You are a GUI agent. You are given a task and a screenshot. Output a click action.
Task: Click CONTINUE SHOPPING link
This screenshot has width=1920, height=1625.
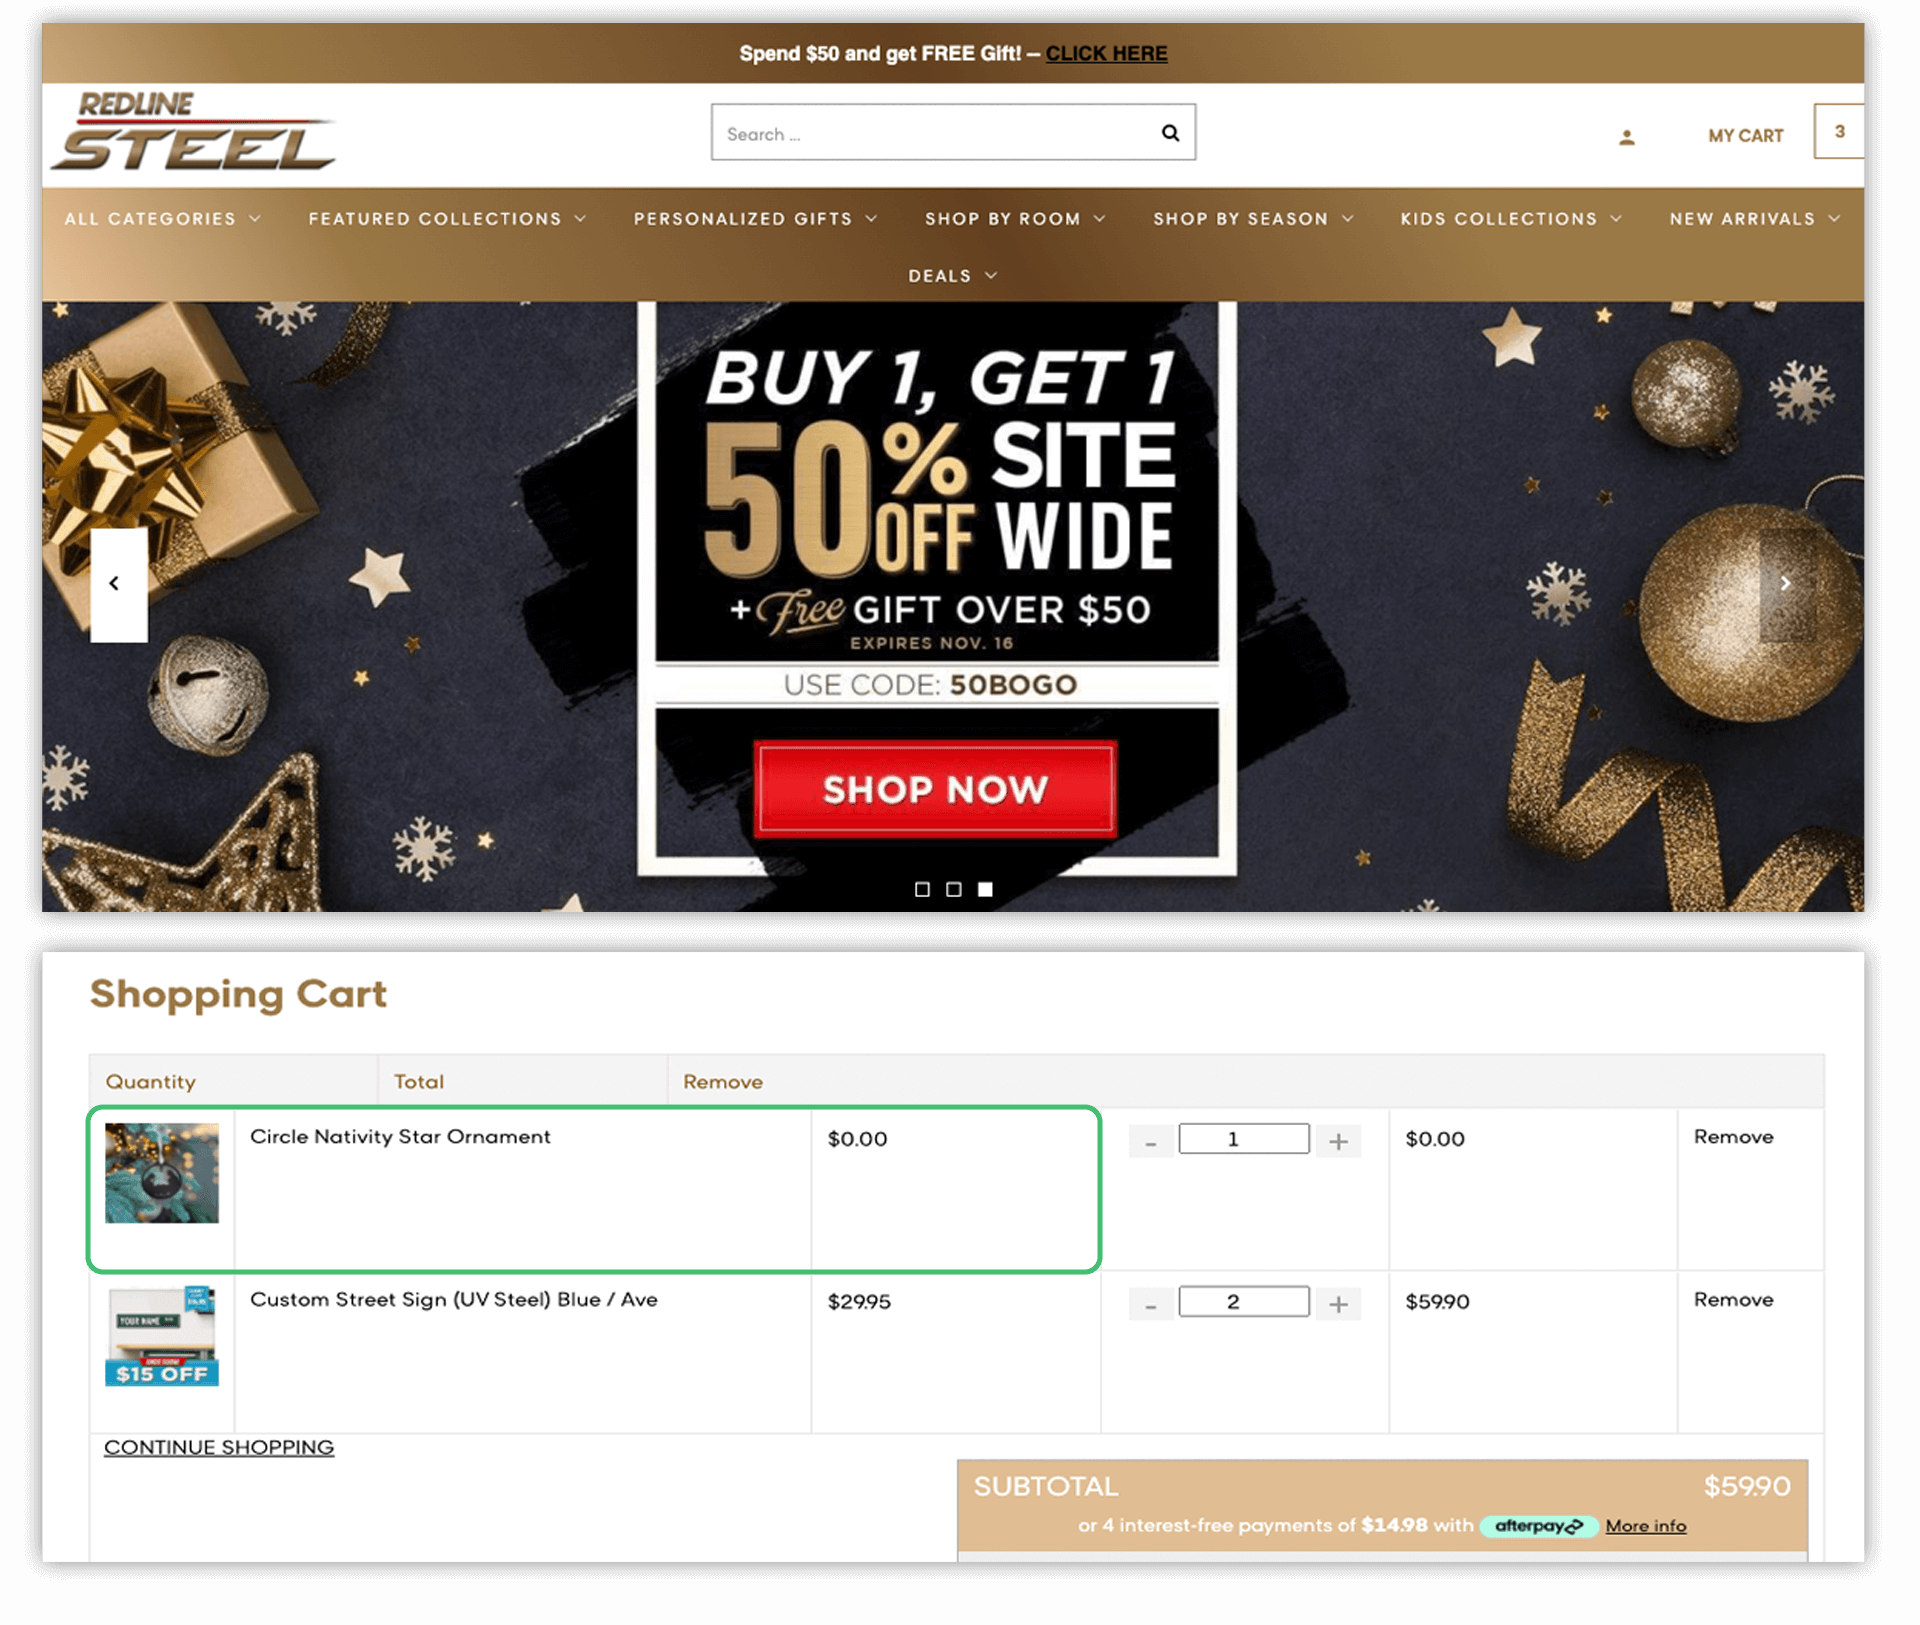pos(219,1448)
